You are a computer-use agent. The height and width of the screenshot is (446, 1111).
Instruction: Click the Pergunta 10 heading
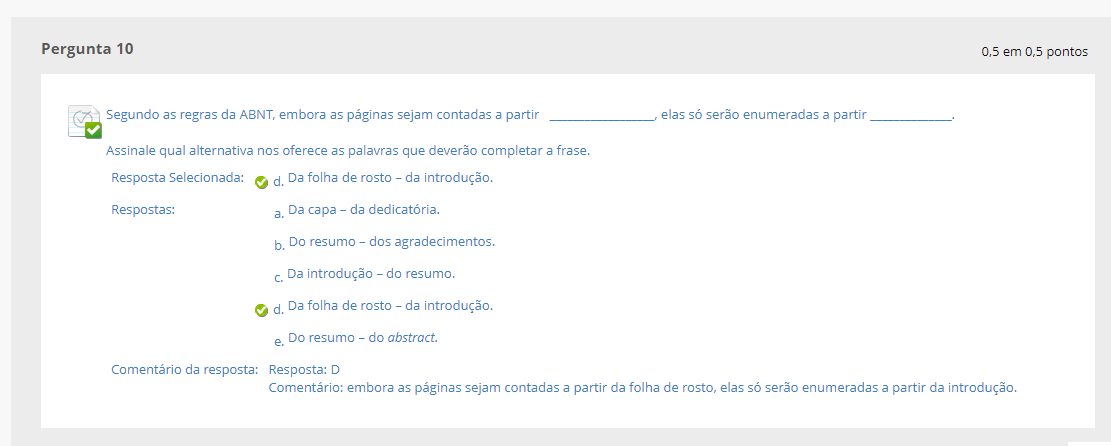(87, 48)
